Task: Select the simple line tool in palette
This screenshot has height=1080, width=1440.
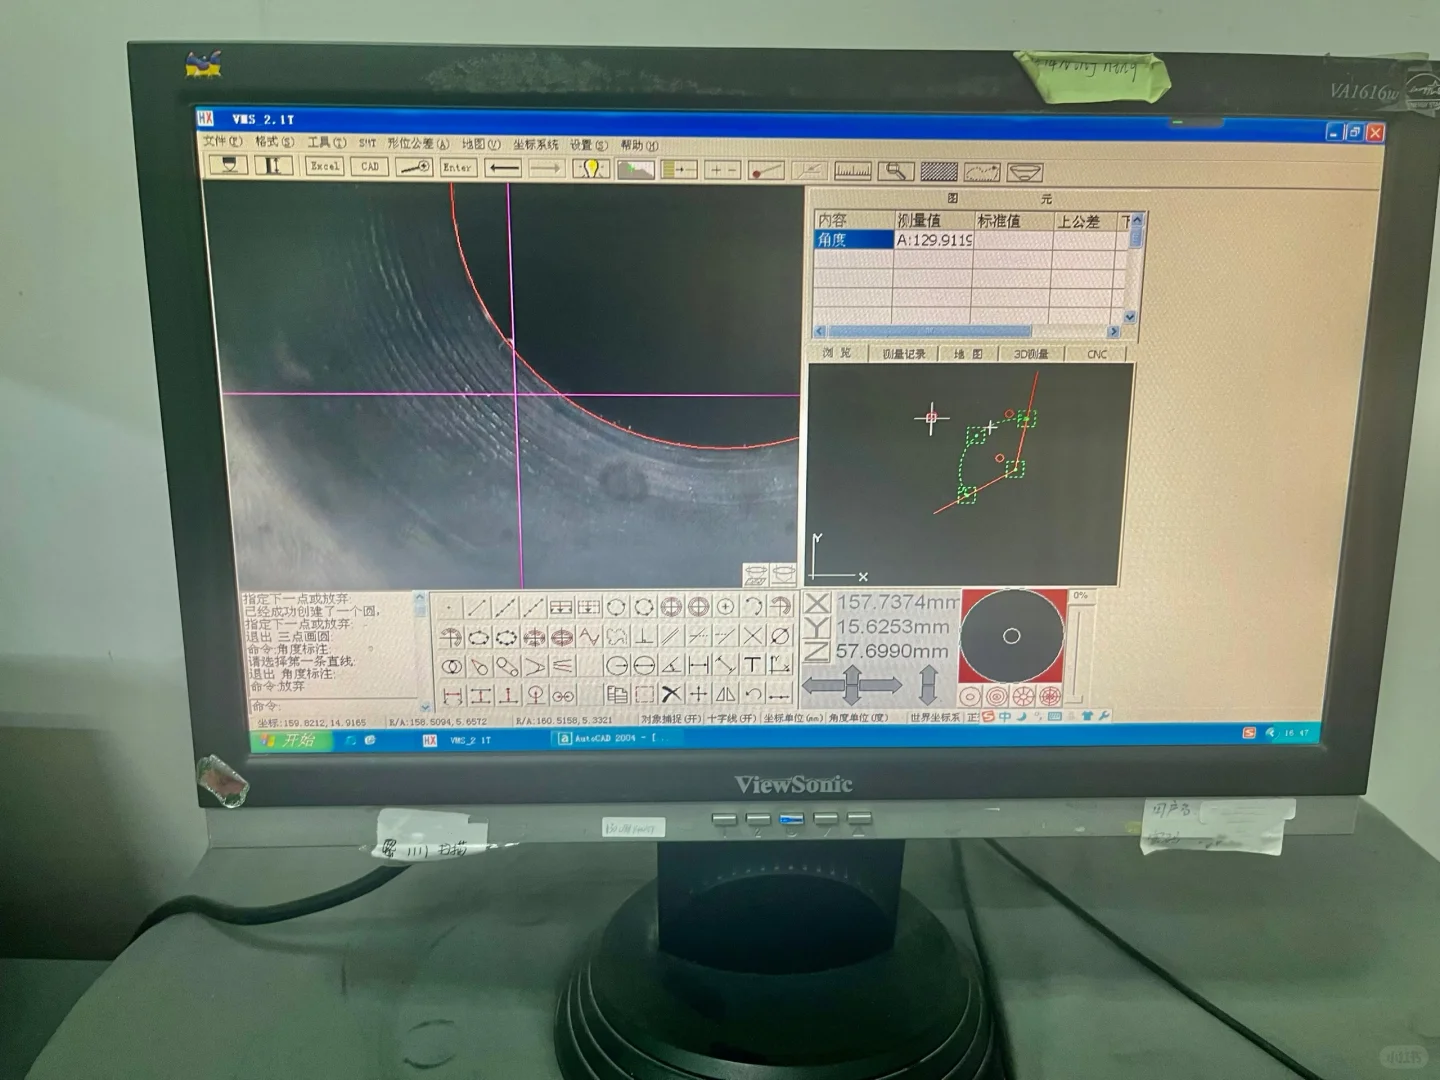Action: pyautogui.click(x=478, y=607)
